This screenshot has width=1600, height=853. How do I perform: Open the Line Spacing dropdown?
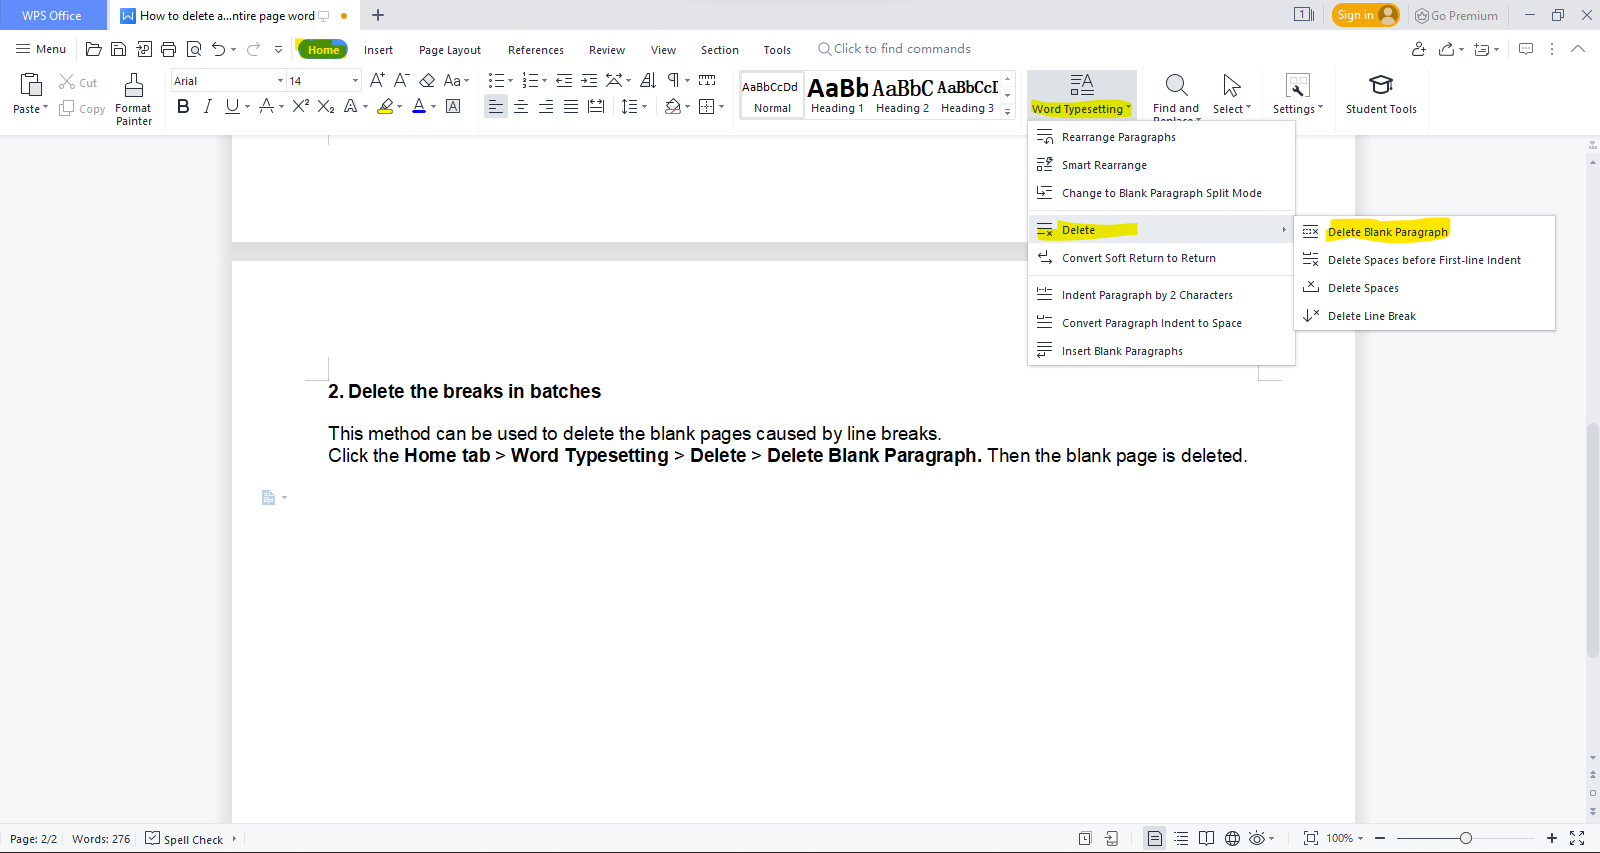644,106
